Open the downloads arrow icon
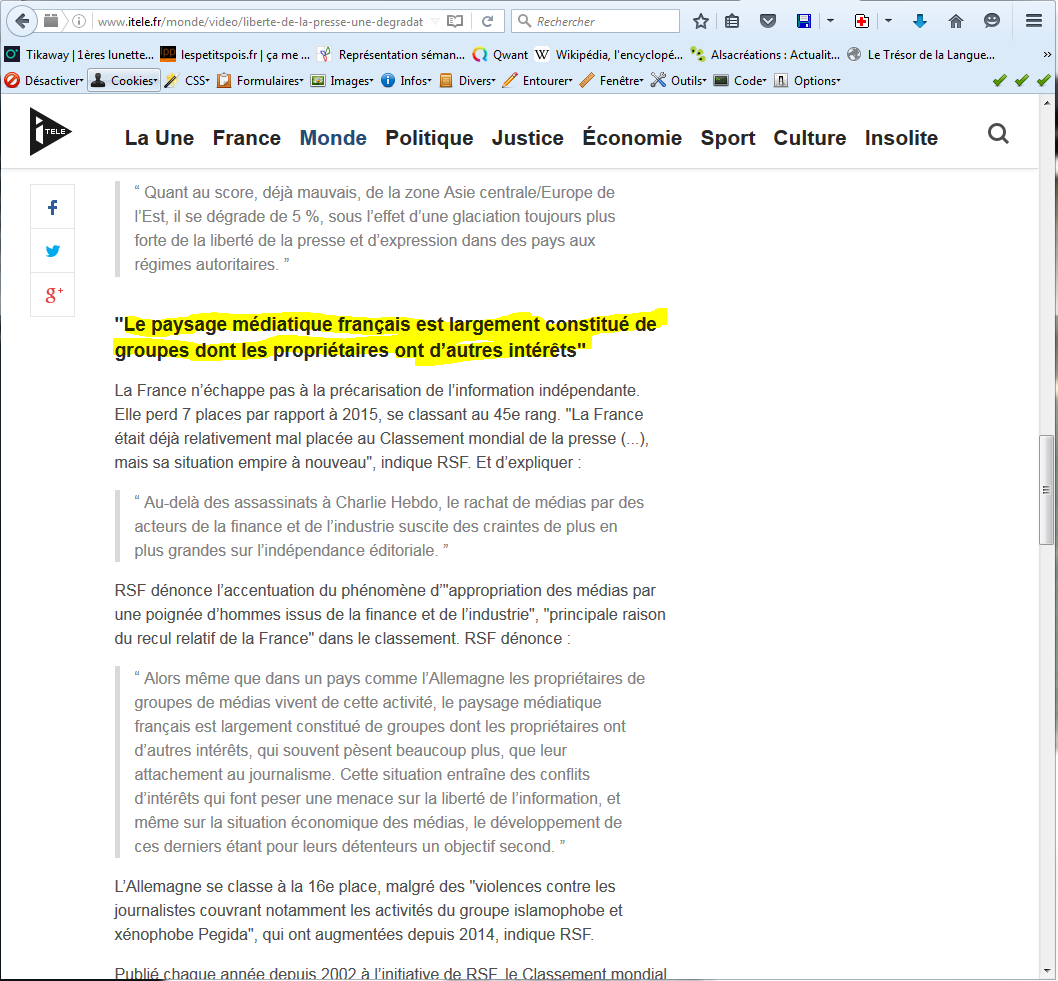 tap(920, 21)
